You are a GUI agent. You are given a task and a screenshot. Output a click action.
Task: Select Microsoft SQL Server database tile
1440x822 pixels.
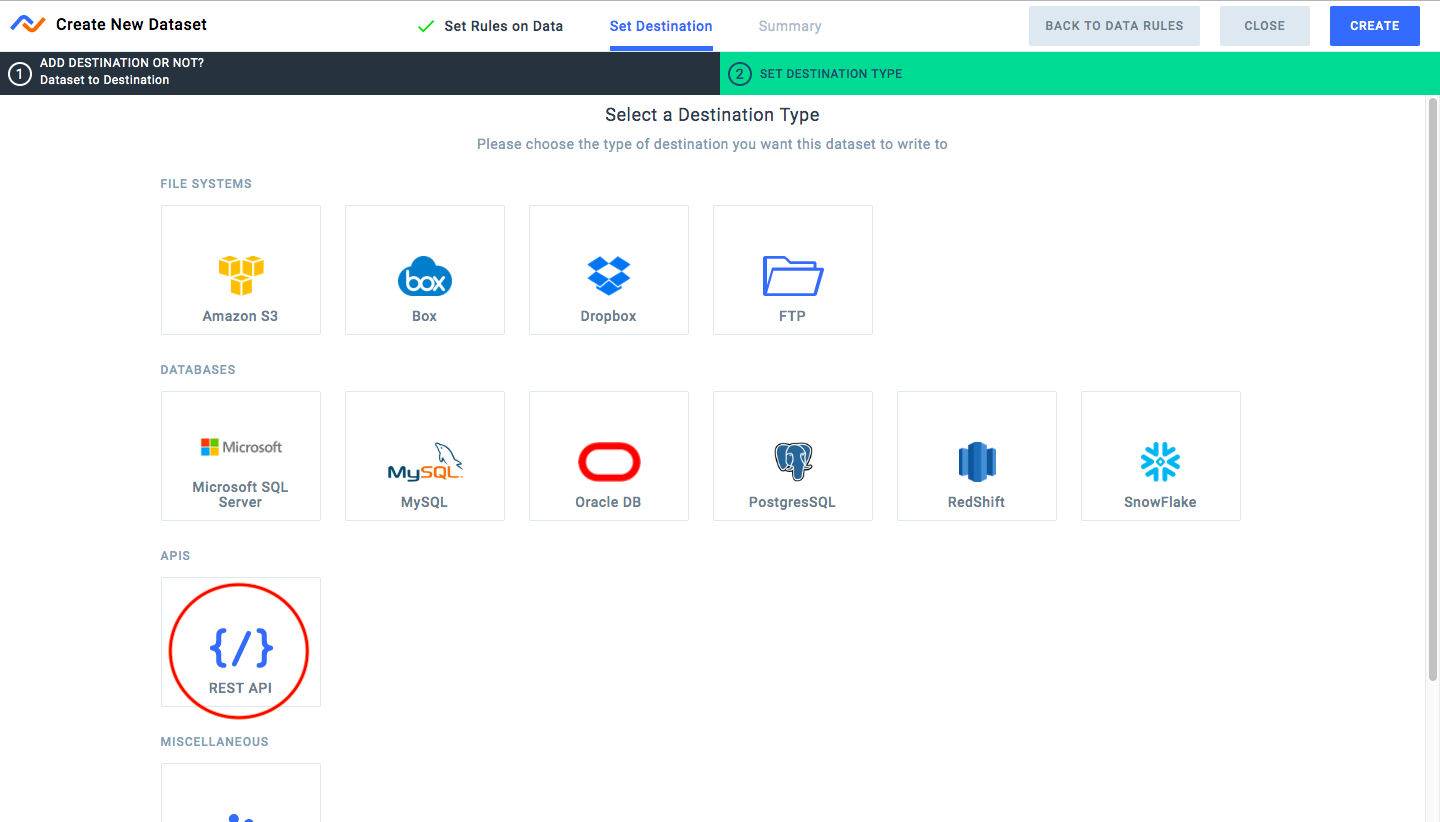click(x=241, y=456)
